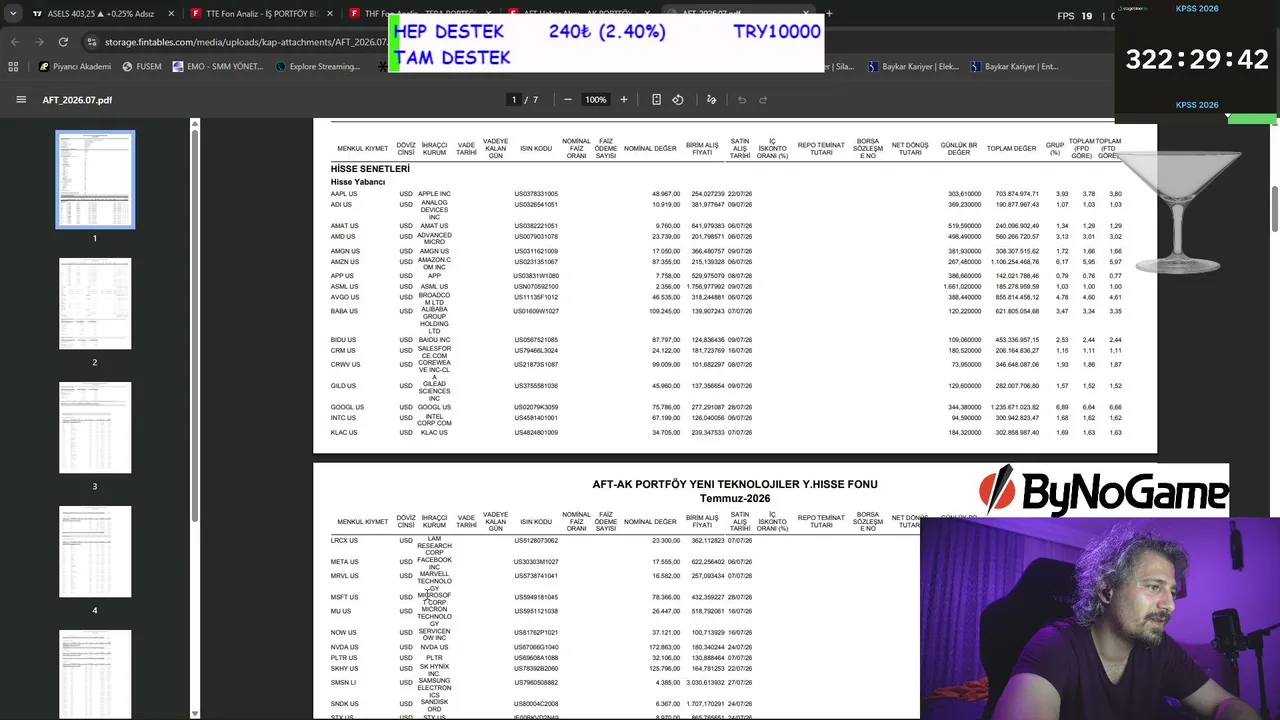
Task: Close the TTE Fon Analiz tab
Action: (x=330, y=14)
